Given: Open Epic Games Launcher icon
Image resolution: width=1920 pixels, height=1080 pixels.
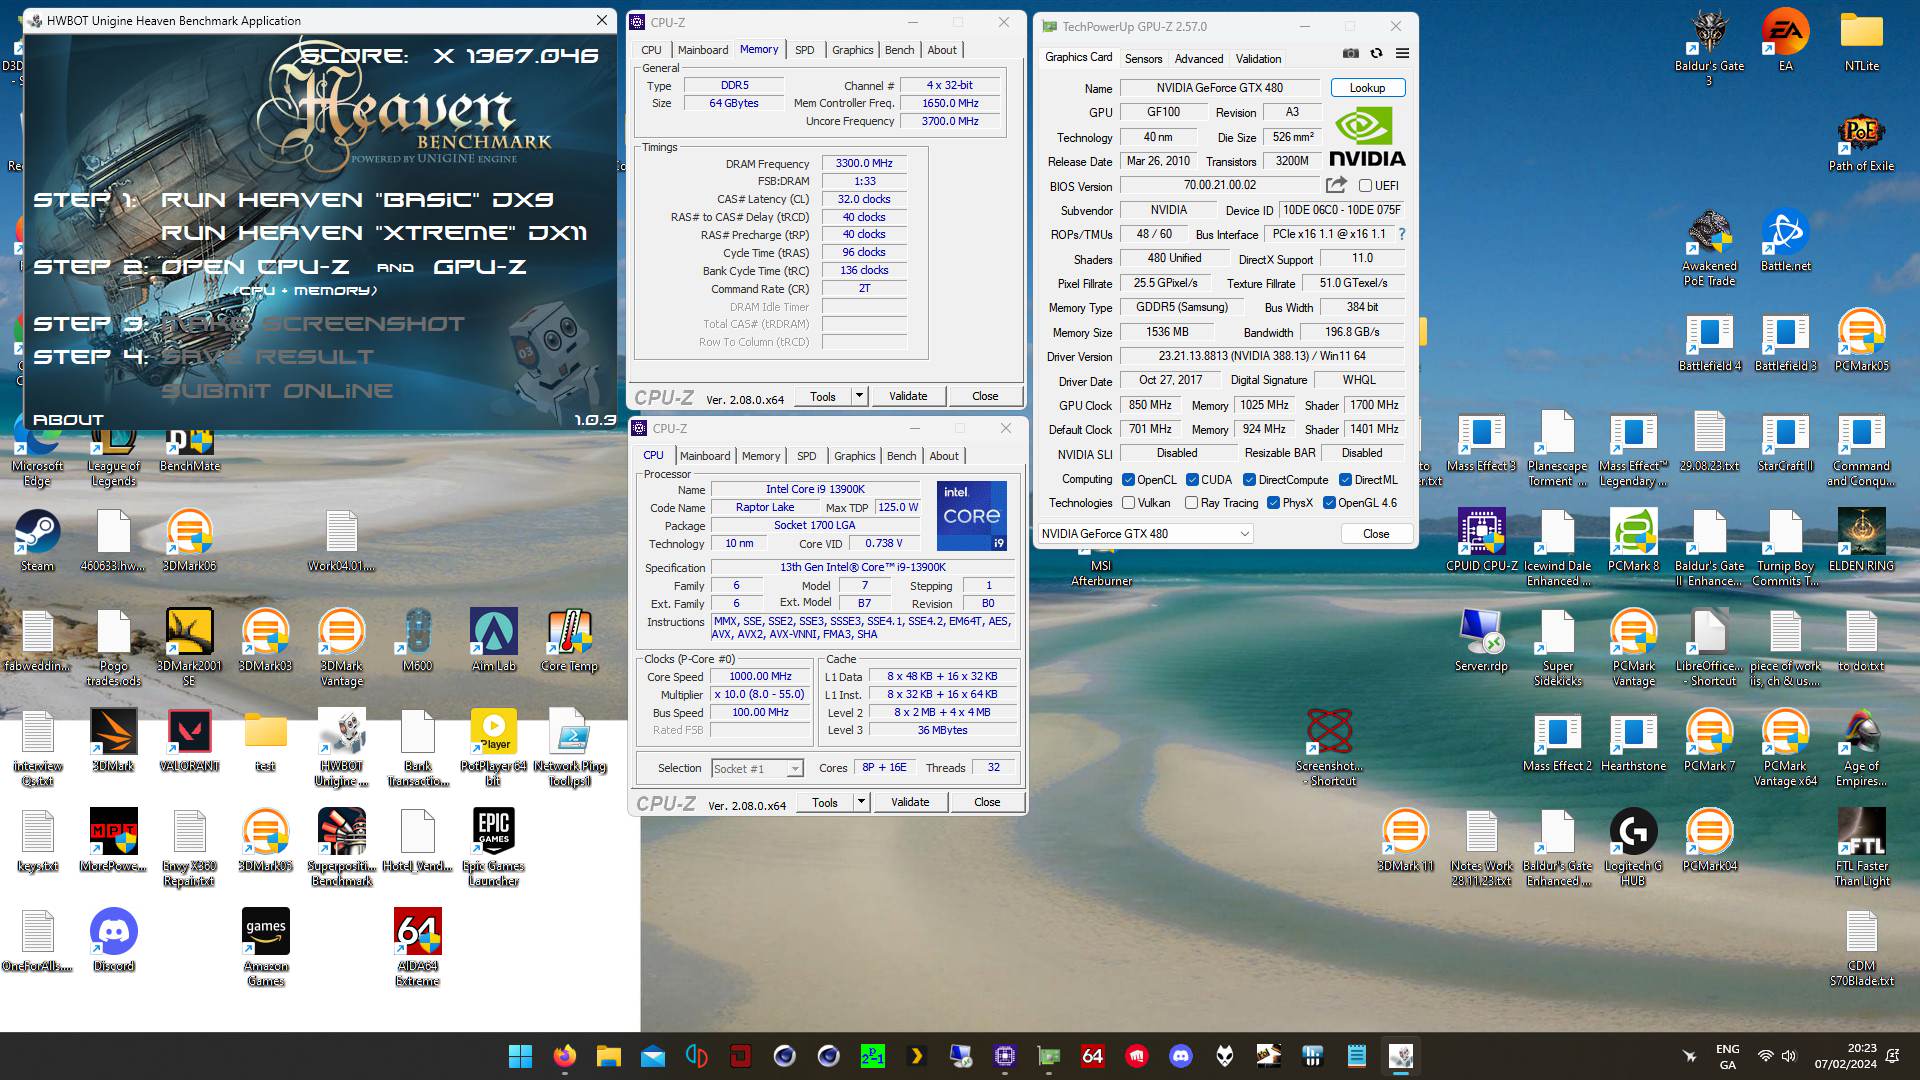Looking at the screenshot, I should 493,848.
